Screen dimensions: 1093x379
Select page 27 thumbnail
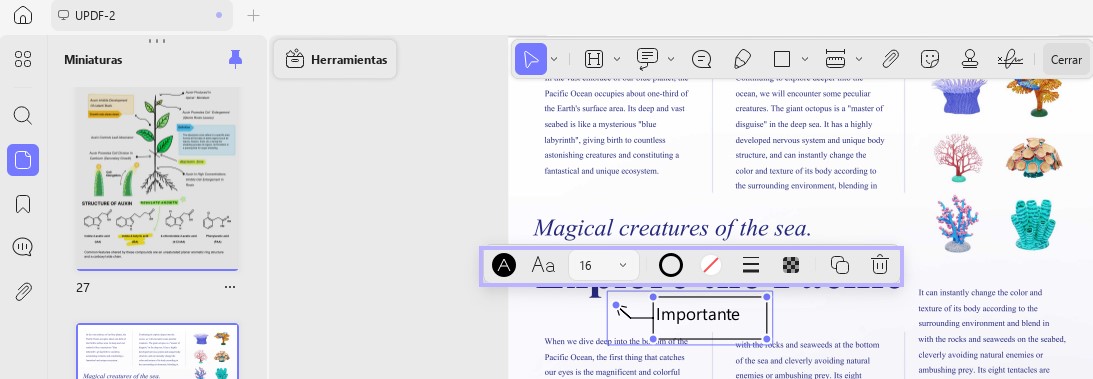(157, 178)
